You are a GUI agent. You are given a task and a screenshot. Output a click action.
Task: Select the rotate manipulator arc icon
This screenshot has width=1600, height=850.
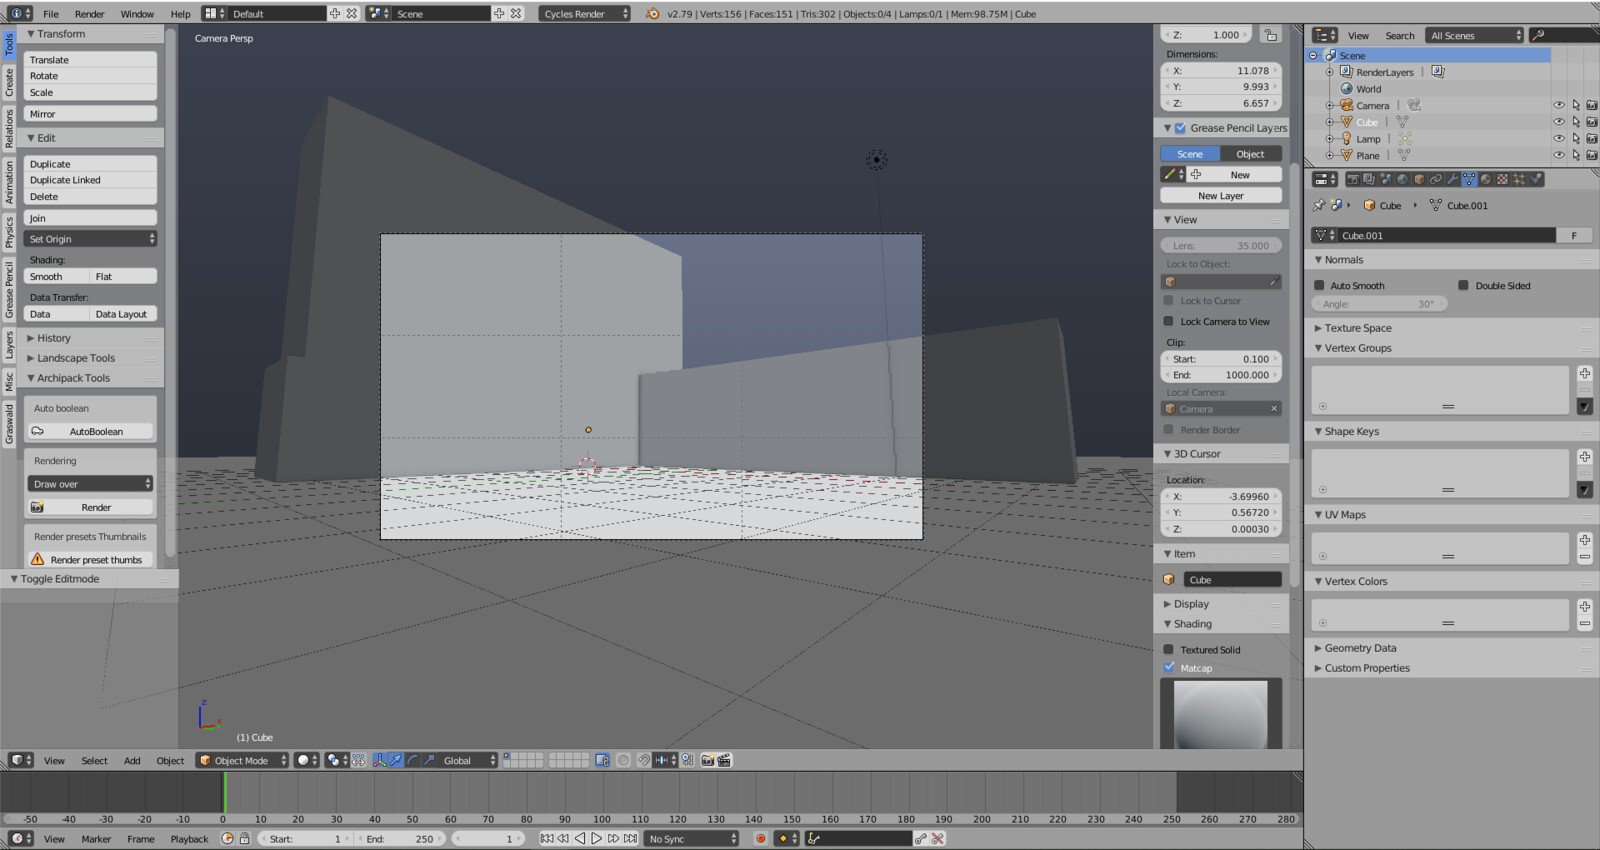pos(412,760)
